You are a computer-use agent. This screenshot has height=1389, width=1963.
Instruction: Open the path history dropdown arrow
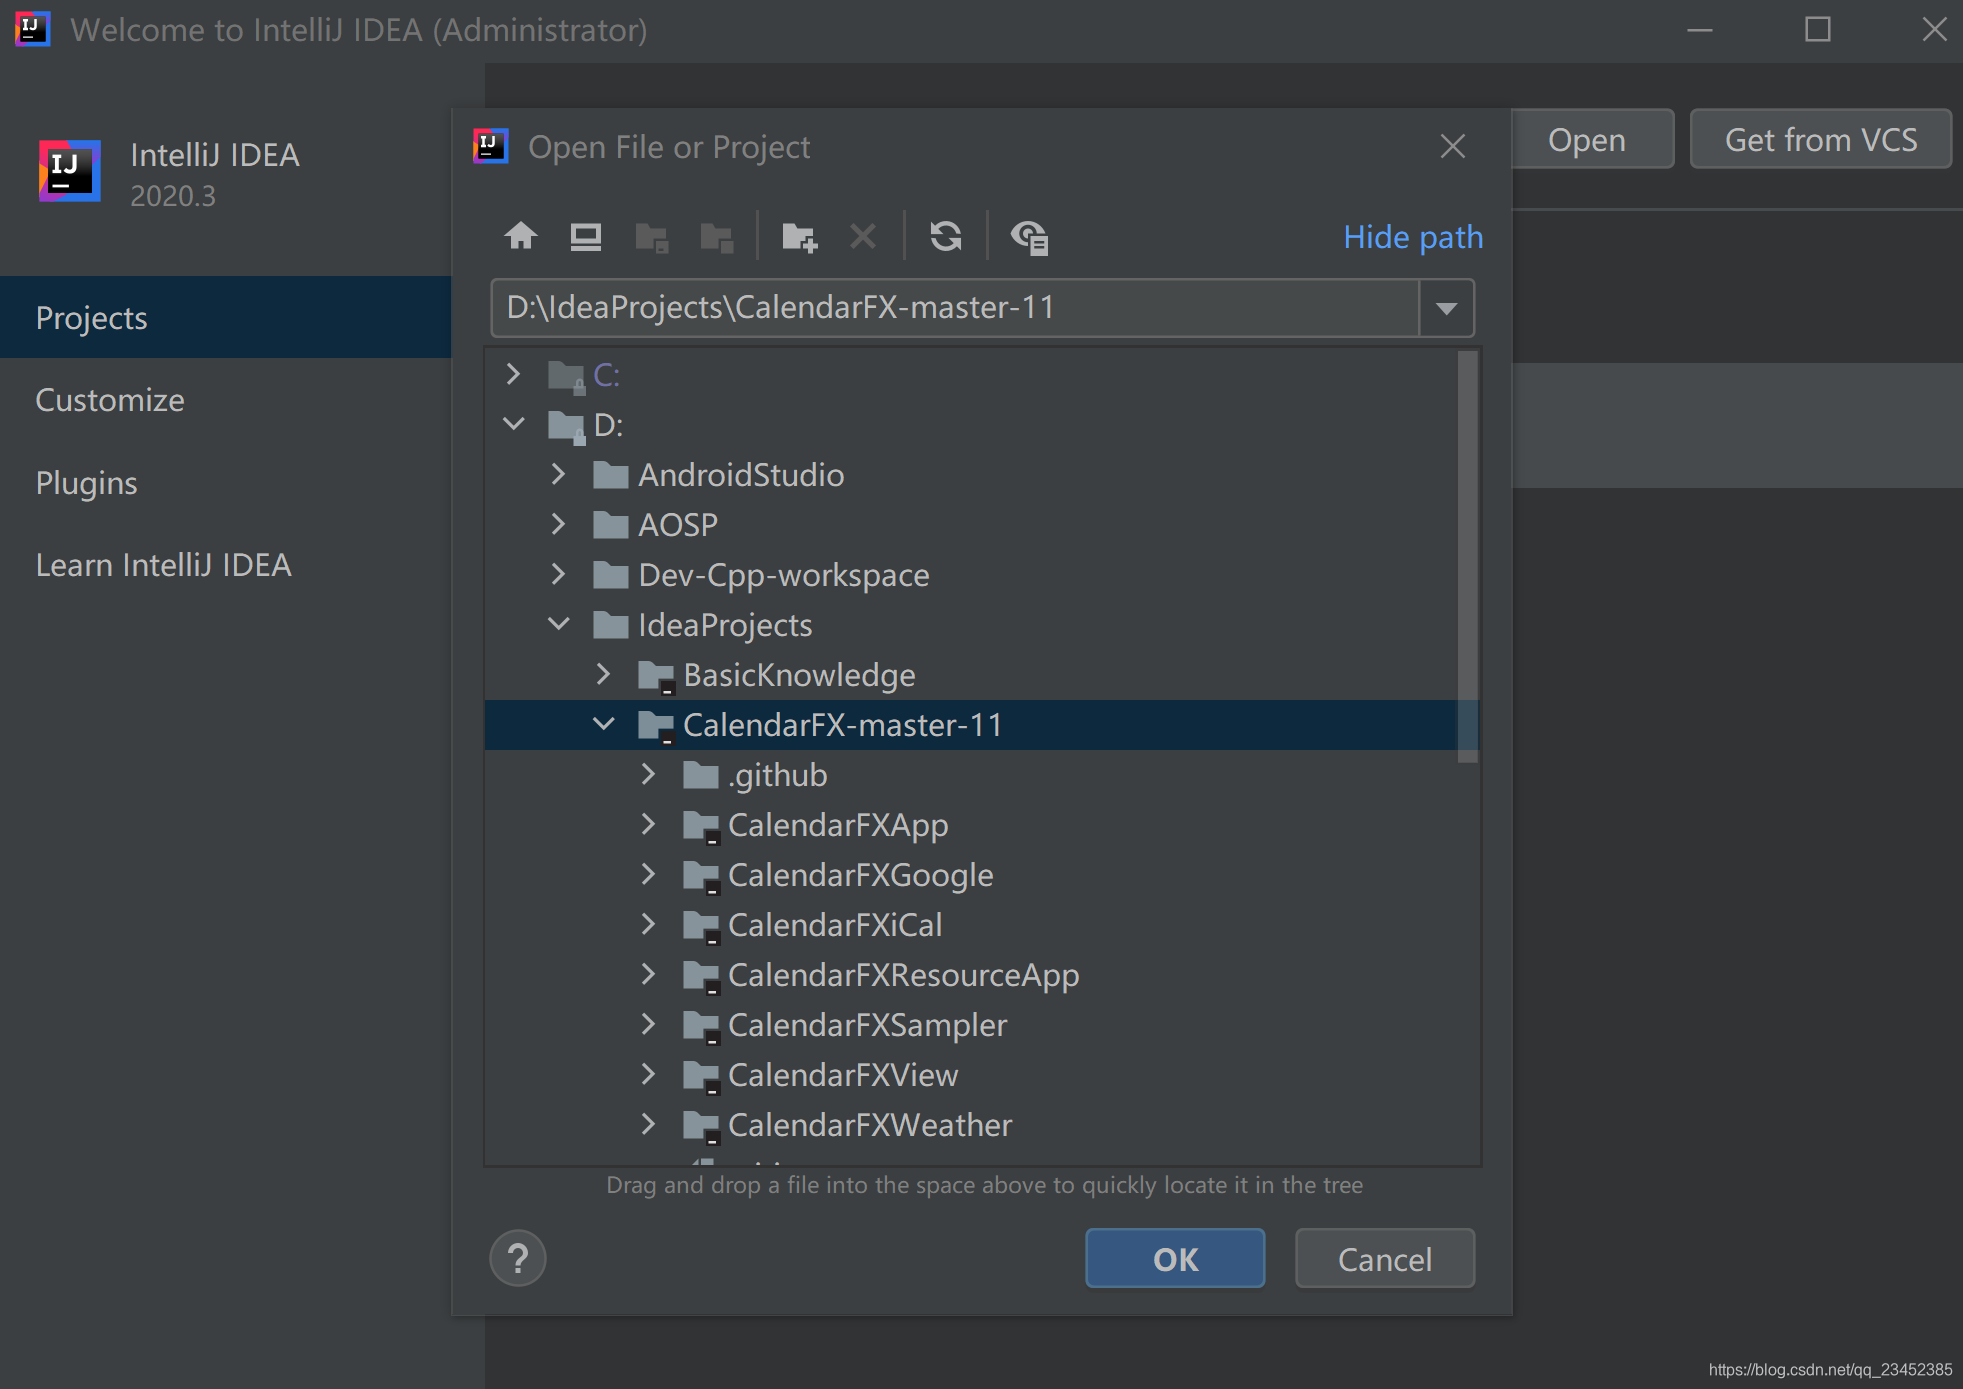point(1446,308)
